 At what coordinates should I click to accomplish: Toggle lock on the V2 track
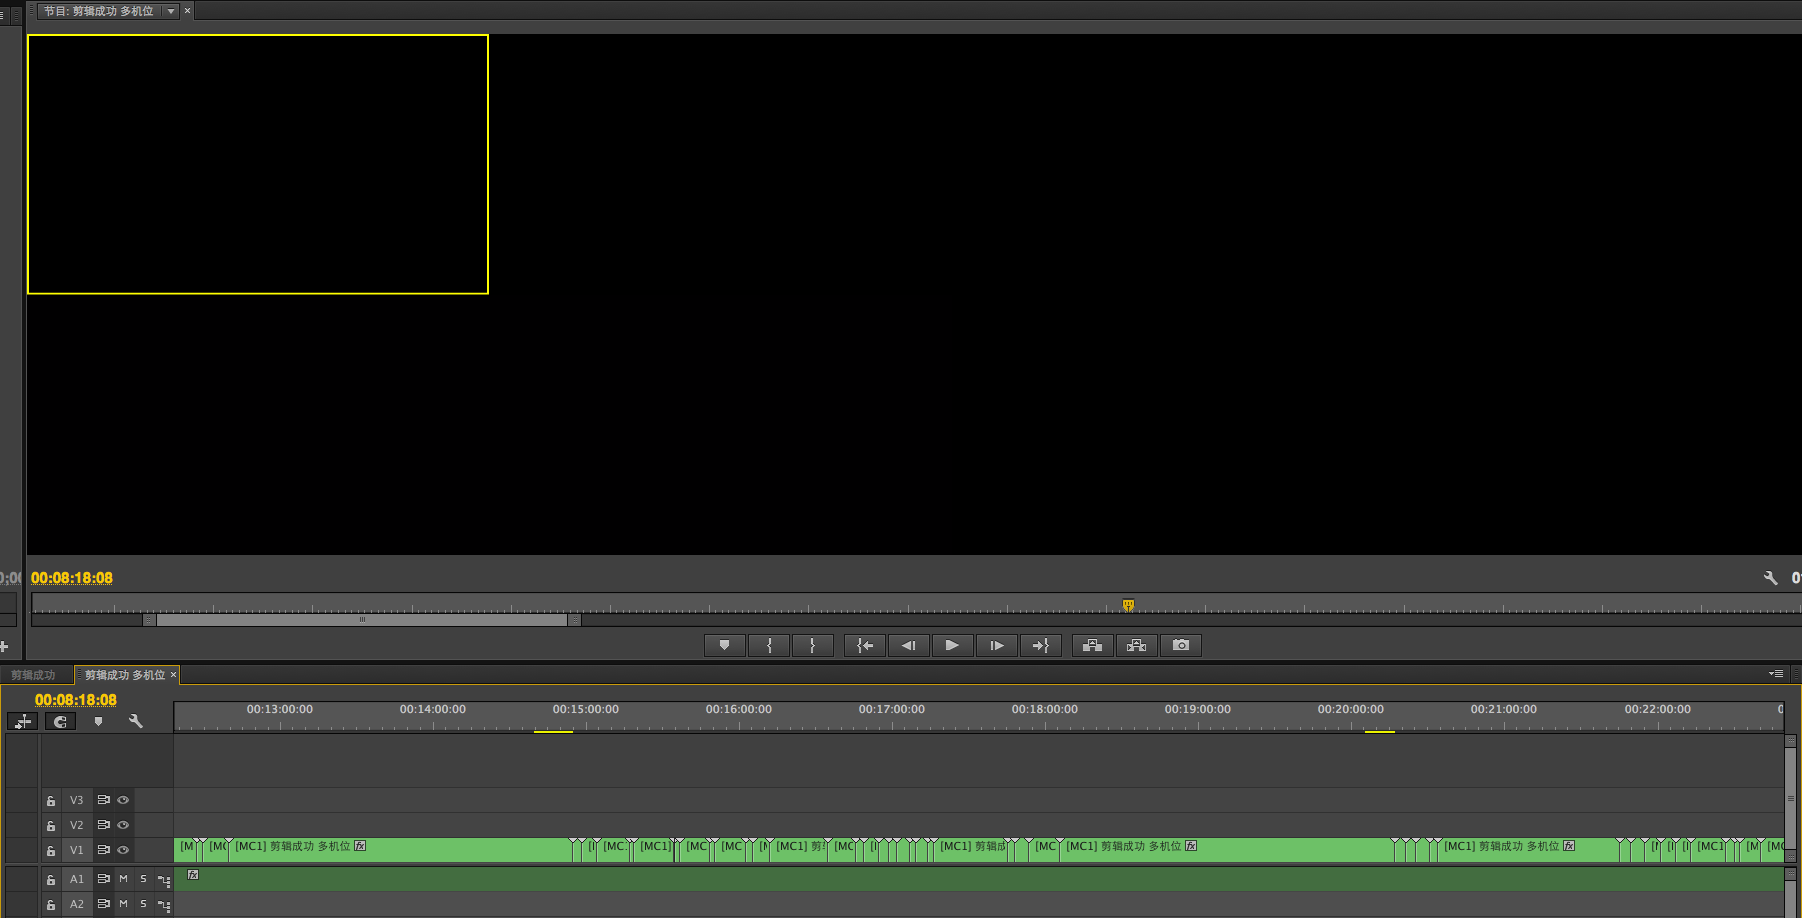pos(51,826)
